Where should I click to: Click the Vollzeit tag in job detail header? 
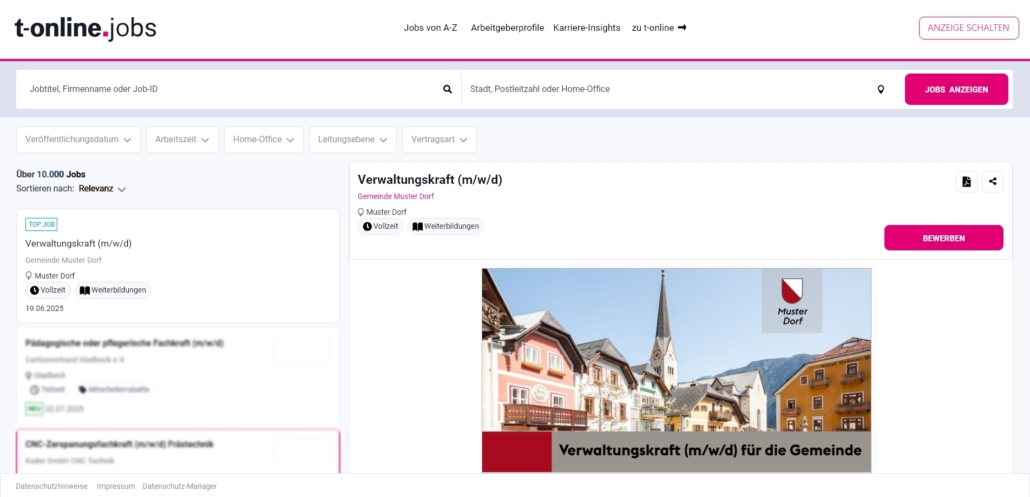click(380, 227)
